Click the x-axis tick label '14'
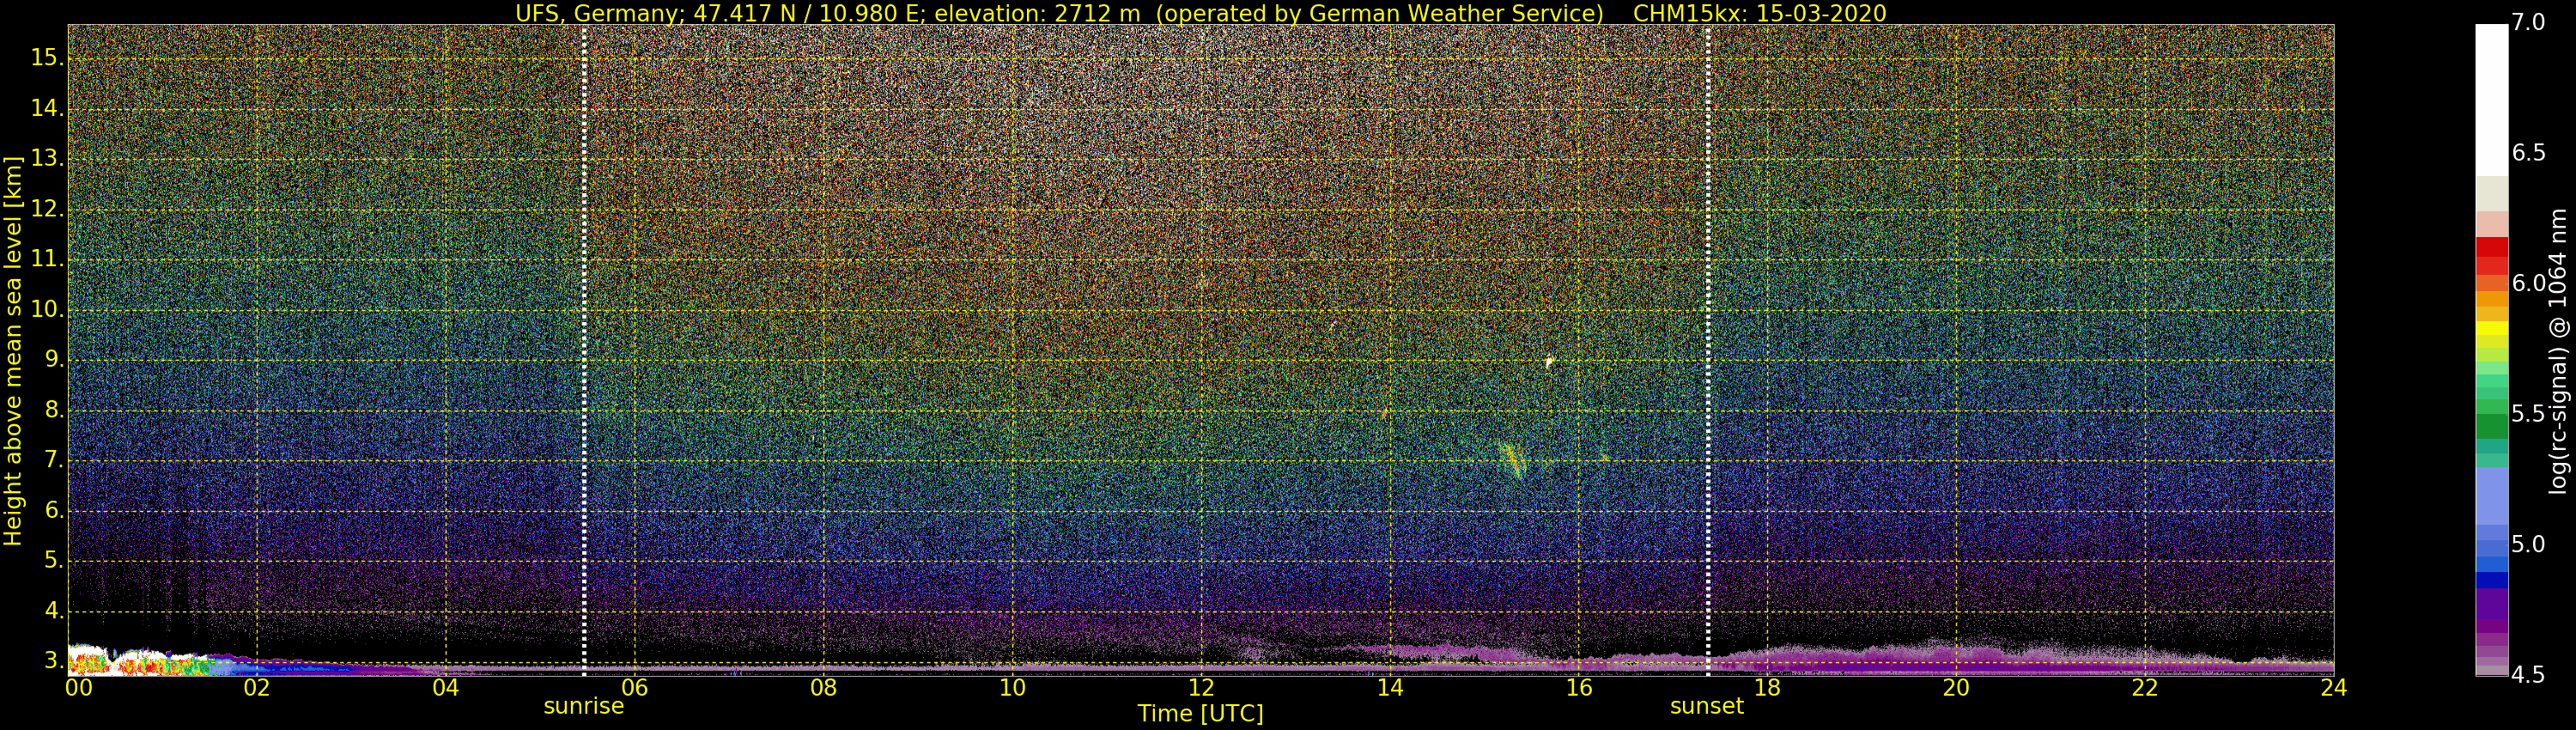Viewport: 2576px width, 730px height. [1390, 688]
